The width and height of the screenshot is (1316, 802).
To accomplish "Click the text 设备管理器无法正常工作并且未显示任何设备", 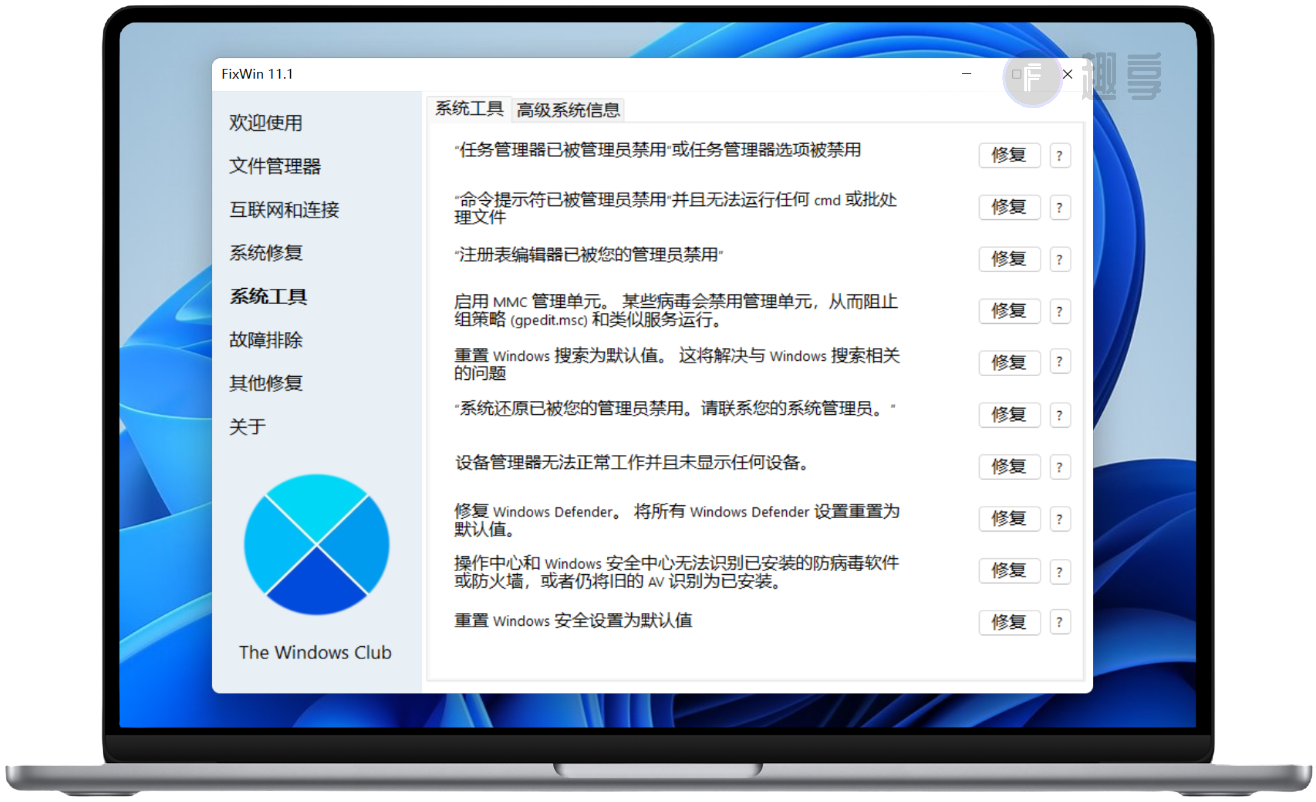I will pyautogui.click(x=632, y=463).
